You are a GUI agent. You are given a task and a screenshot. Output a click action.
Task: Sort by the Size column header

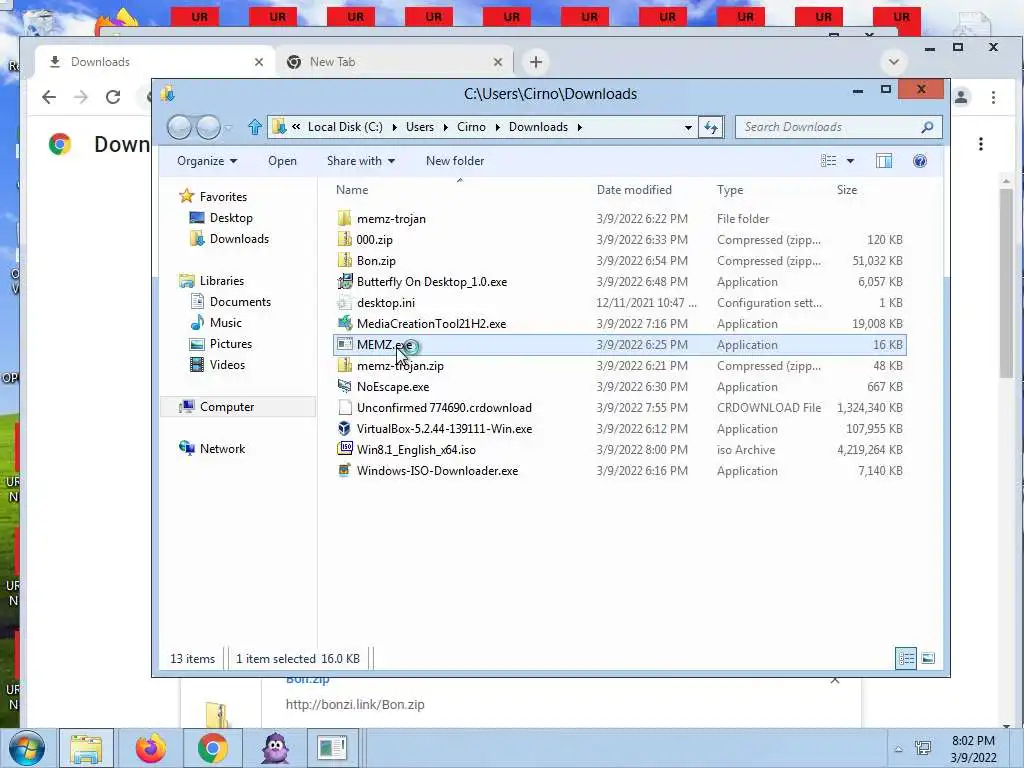[847, 190]
